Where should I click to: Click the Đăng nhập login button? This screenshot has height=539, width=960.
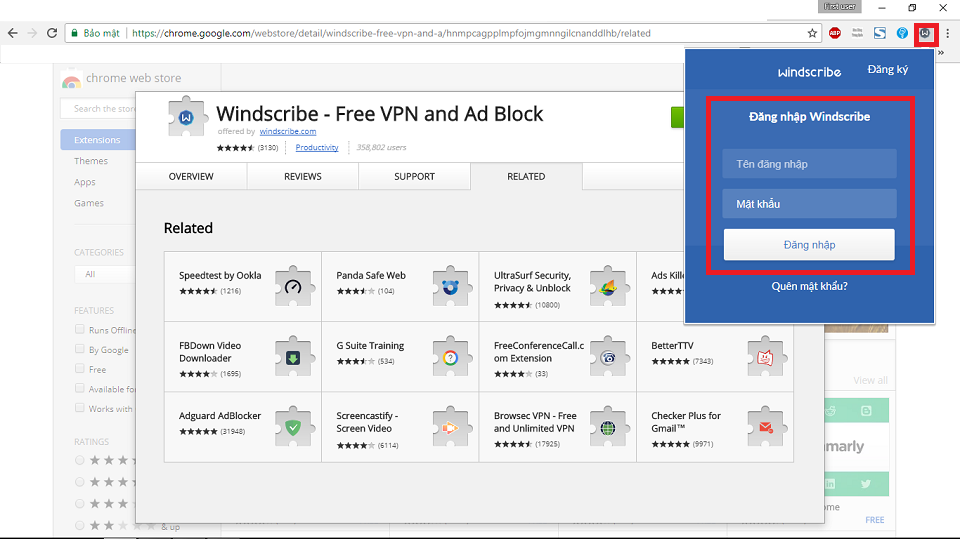[809, 244]
